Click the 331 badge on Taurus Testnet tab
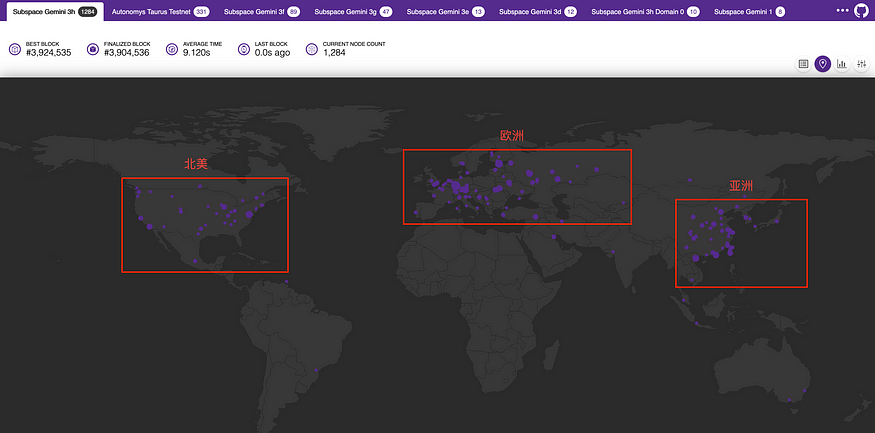The width and height of the screenshot is (875, 433). 201,12
